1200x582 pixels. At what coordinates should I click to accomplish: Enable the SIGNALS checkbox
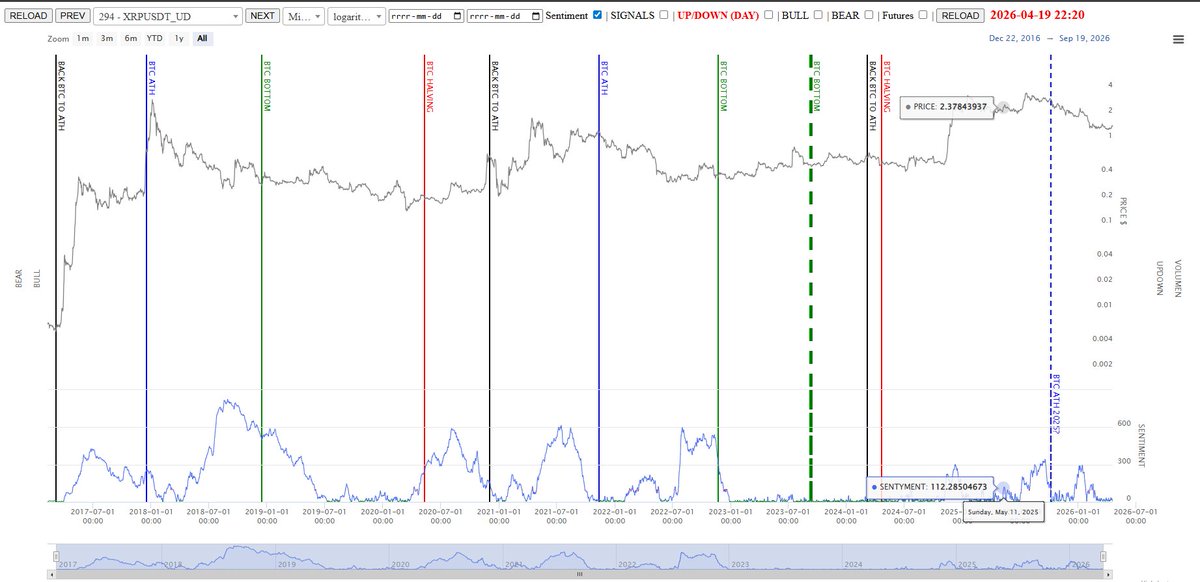[x=664, y=15]
